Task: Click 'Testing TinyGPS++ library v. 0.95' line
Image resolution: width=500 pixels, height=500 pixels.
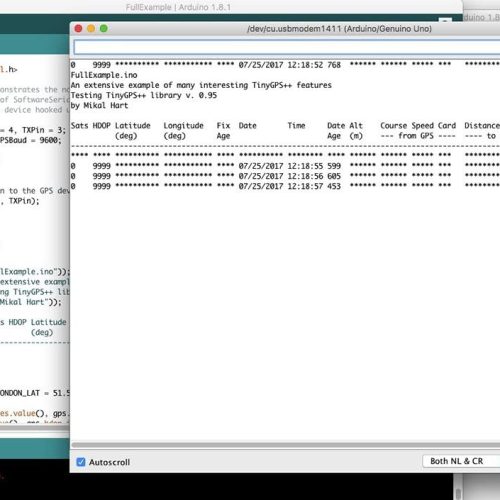Action: [144, 95]
